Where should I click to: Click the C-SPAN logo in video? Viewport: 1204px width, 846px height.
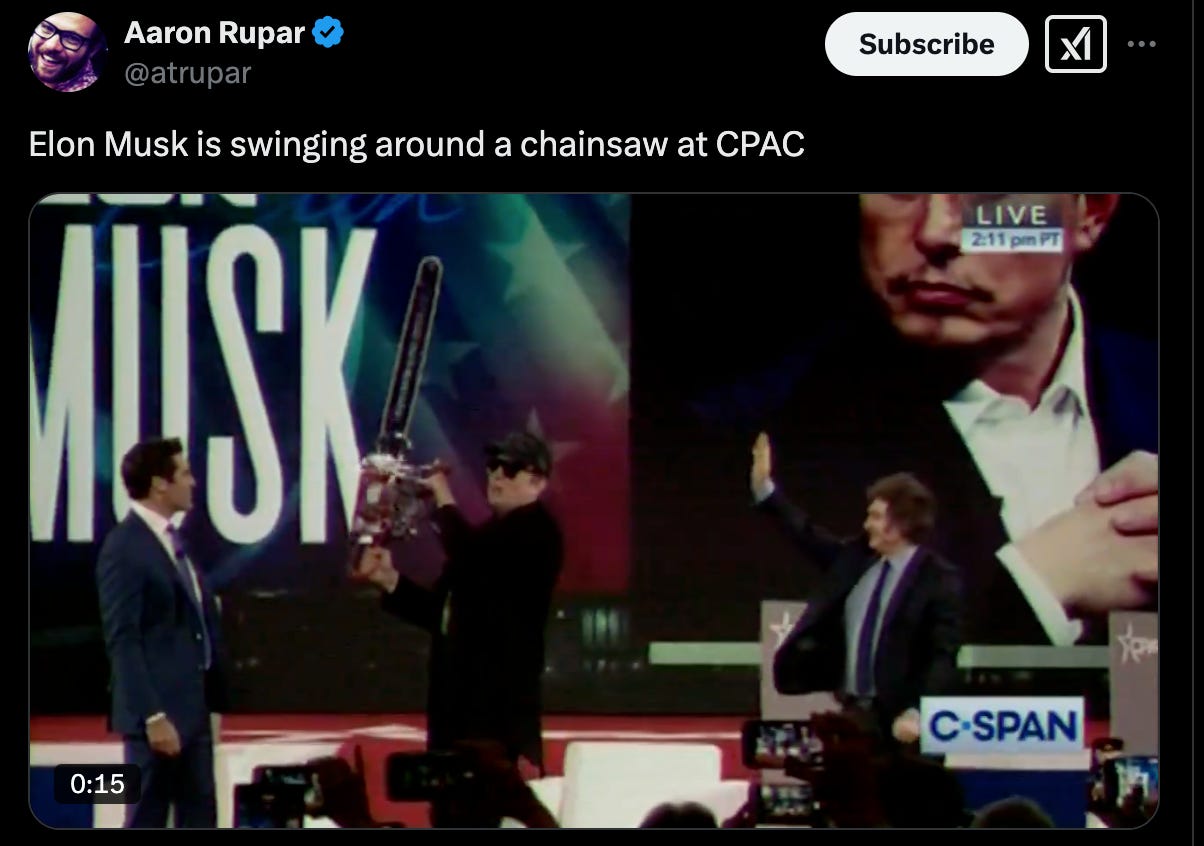click(1002, 725)
